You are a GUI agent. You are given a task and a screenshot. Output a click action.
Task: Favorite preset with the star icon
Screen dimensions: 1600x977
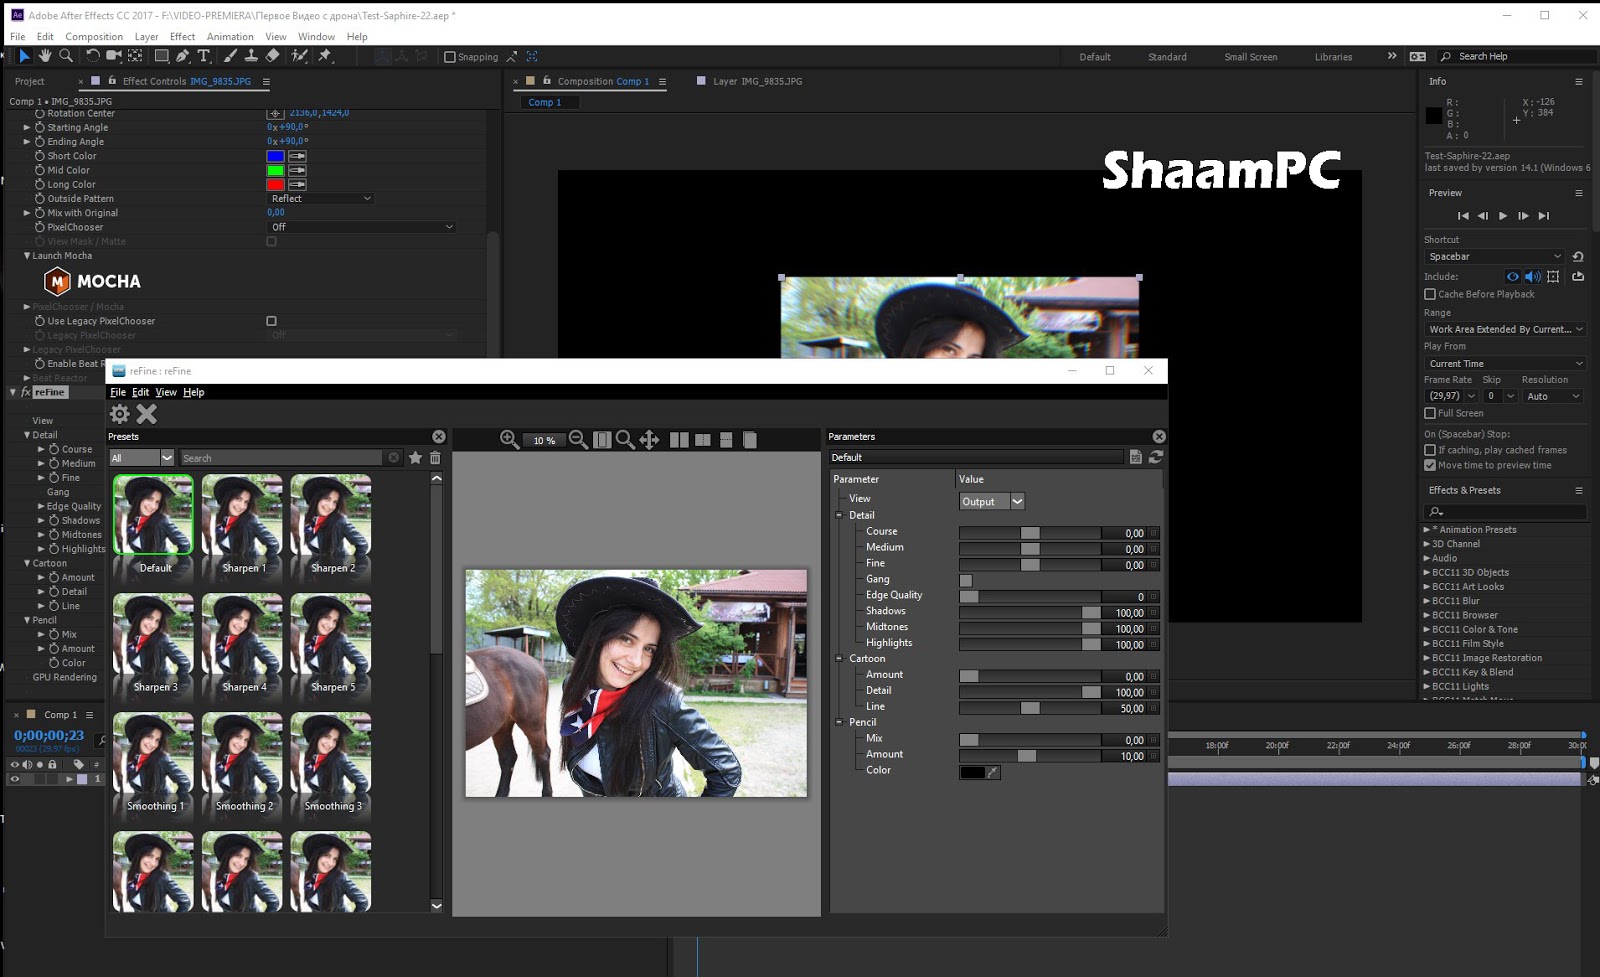pyautogui.click(x=415, y=458)
